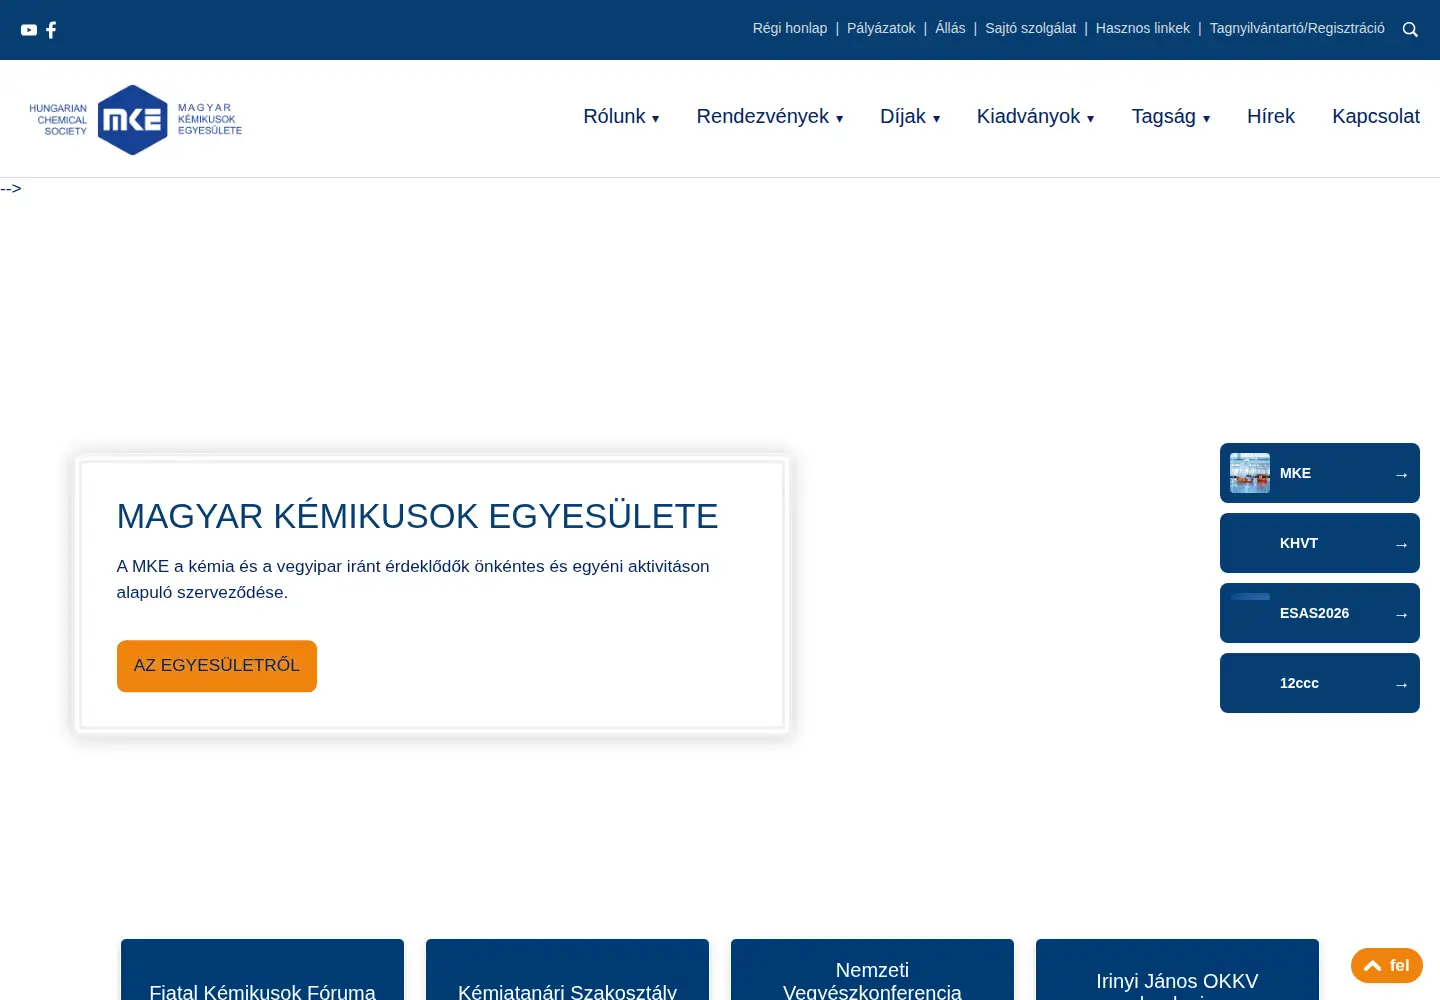The height and width of the screenshot is (1000, 1440).
Task: Click the arrow on the MKE card
Action: click(x=1401, y=475)
